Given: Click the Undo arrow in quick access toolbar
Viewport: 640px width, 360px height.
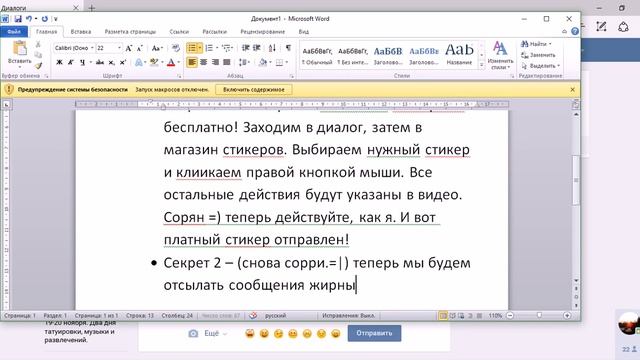Looking at the screenshot, I should [x=29, y=19].
